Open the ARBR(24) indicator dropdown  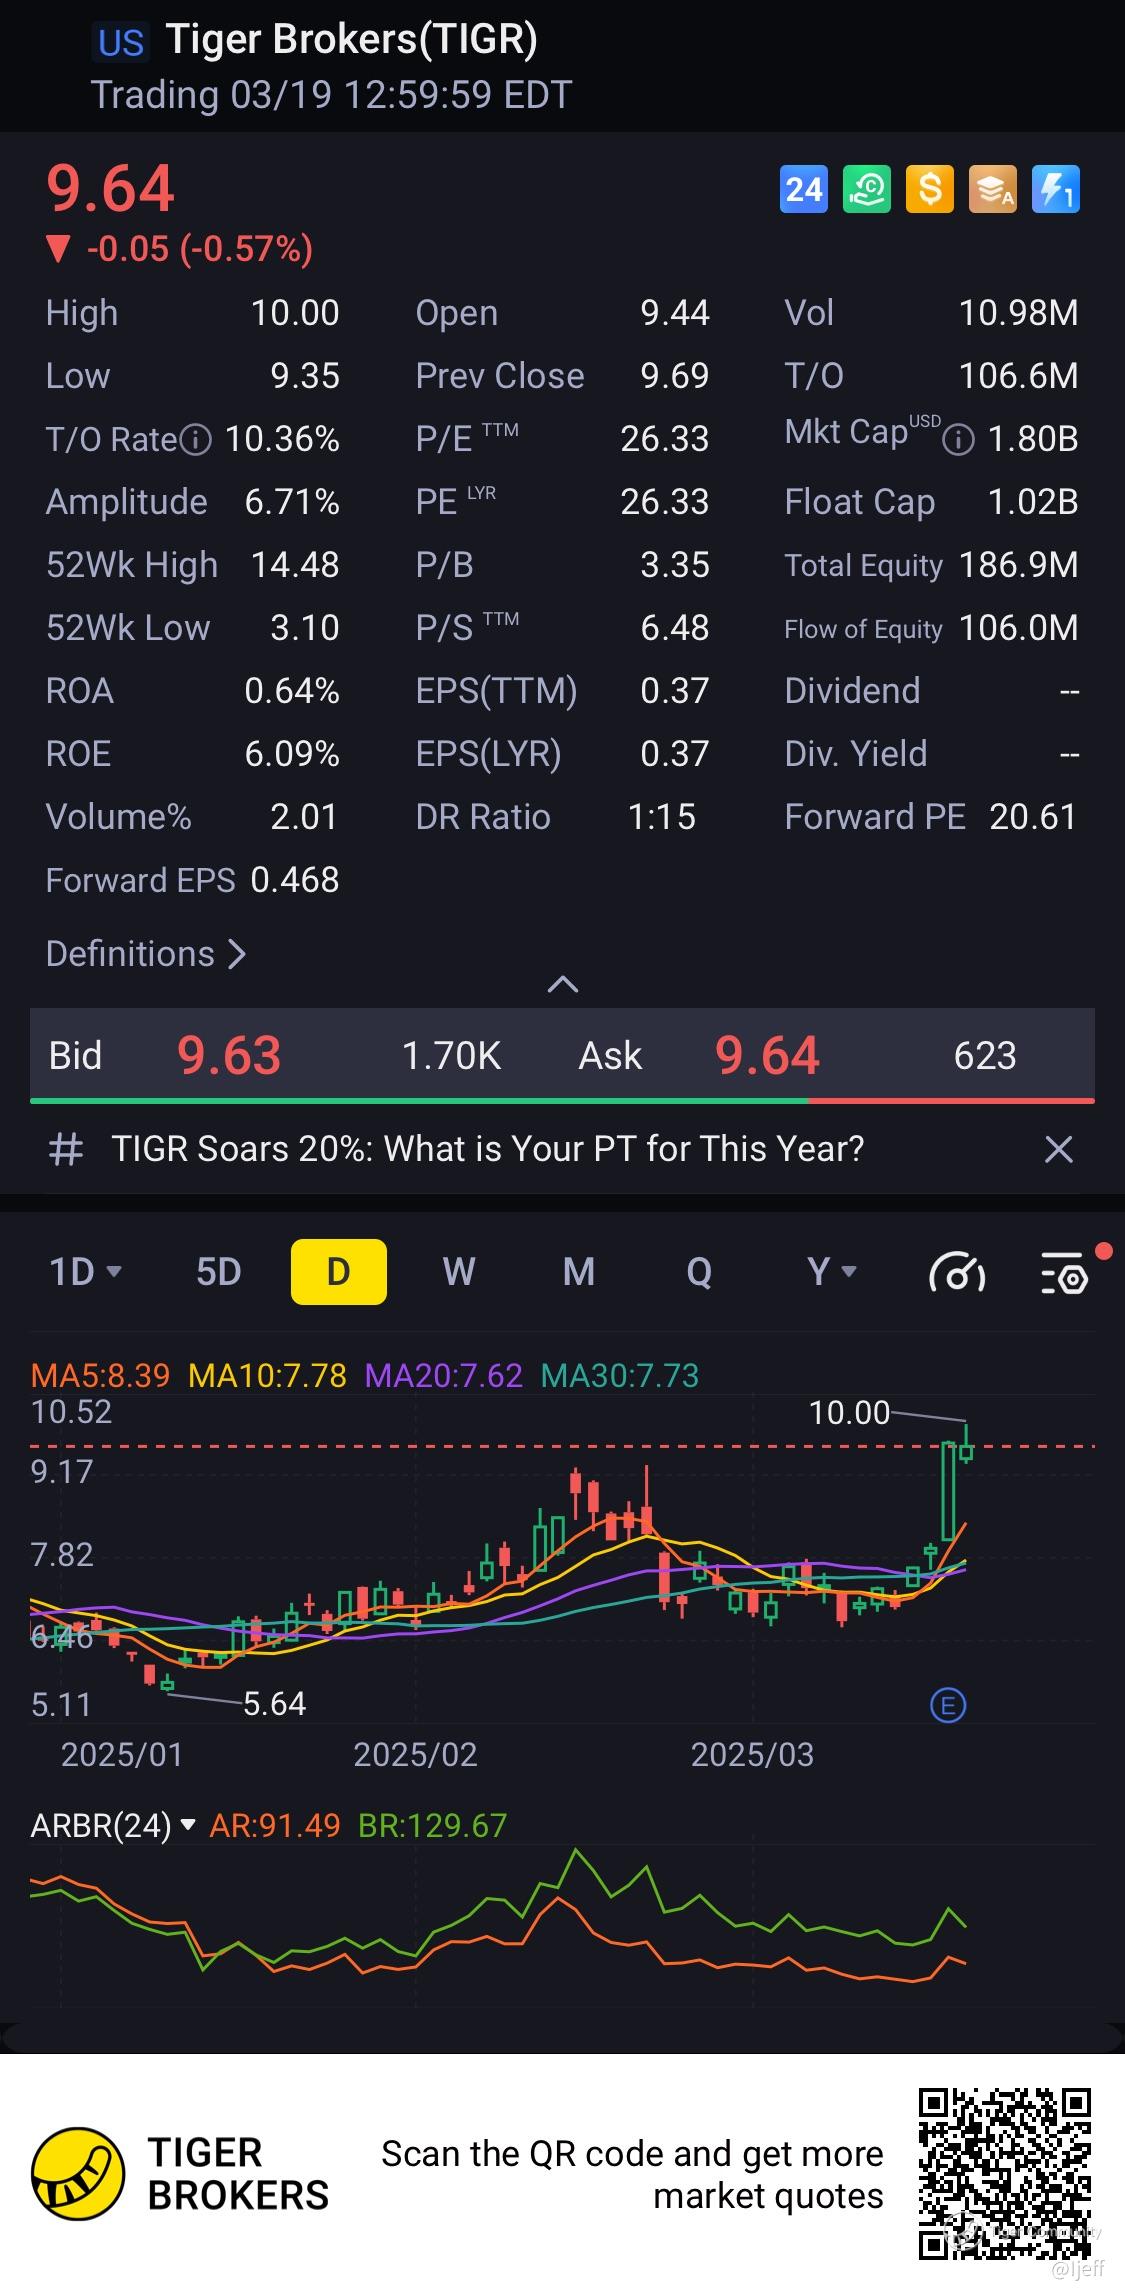coord(113,1826)
